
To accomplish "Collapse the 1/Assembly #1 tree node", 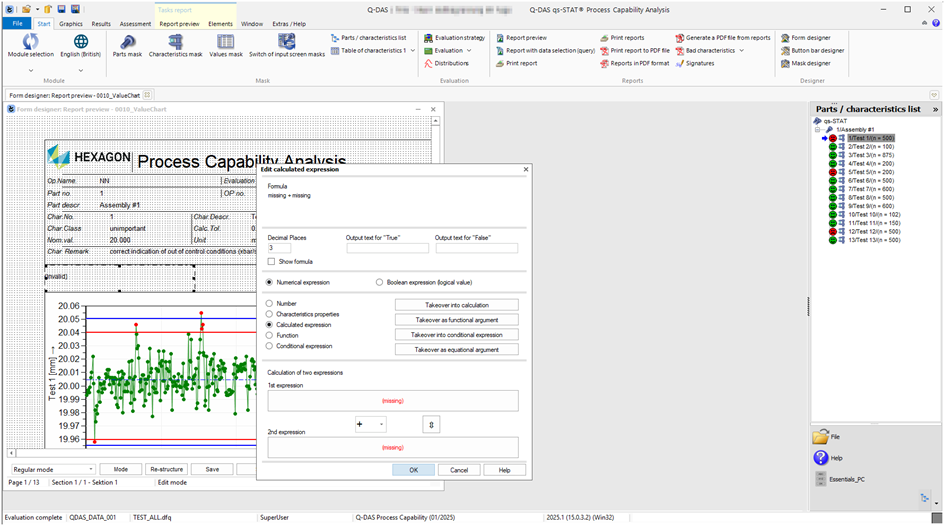I will point(818,130).
